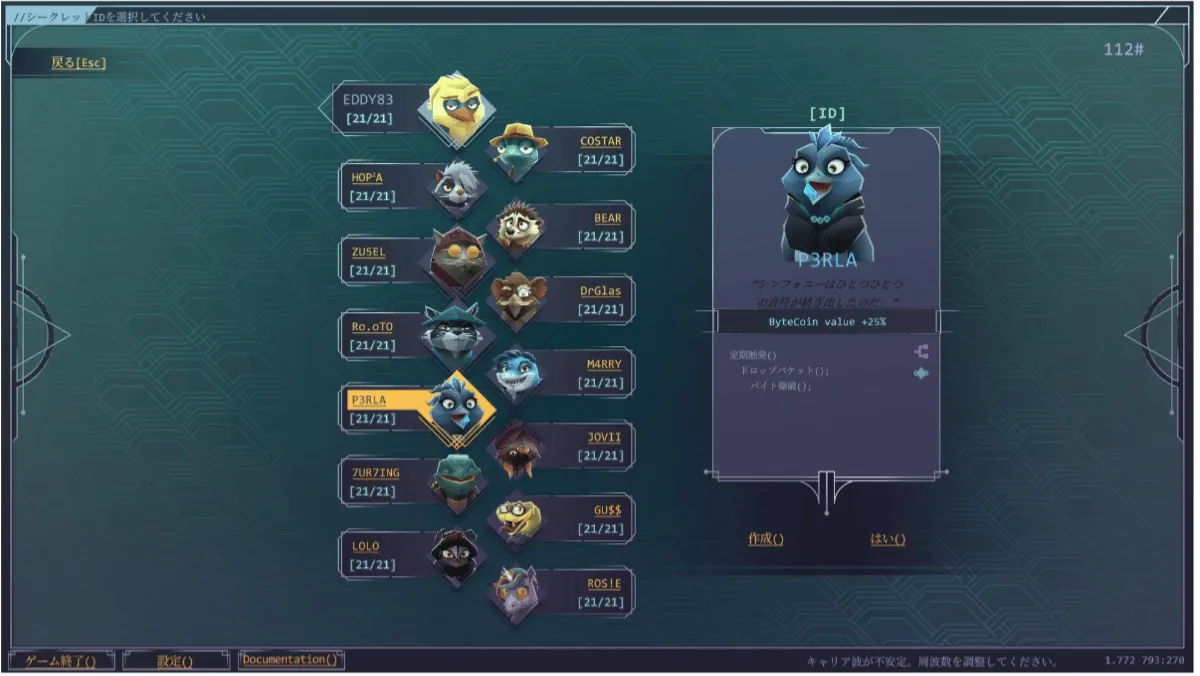Click the network node icon in ID panel

pyautogui.click(x=921, y=352)
